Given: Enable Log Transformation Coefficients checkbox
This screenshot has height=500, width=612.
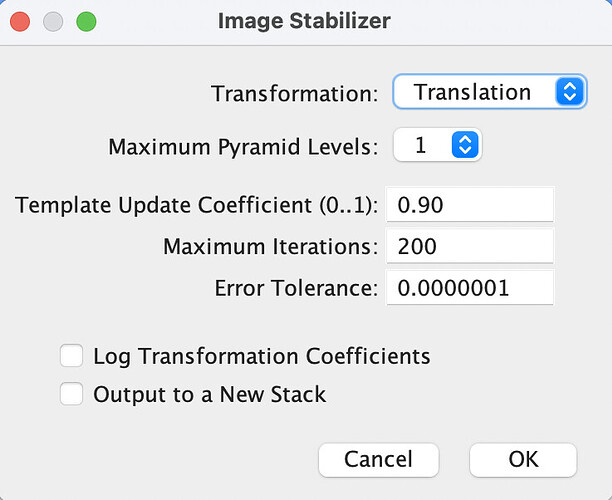Looking at the screenshot, I should (x=71, y=356).
